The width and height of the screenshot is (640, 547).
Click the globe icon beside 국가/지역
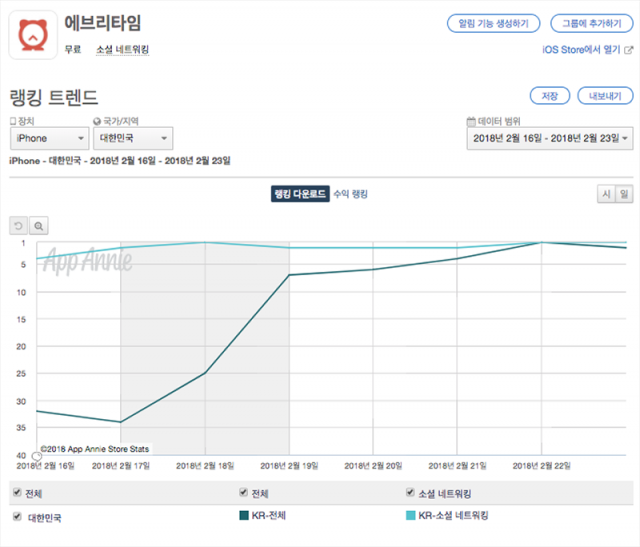[x=97, y=121]
